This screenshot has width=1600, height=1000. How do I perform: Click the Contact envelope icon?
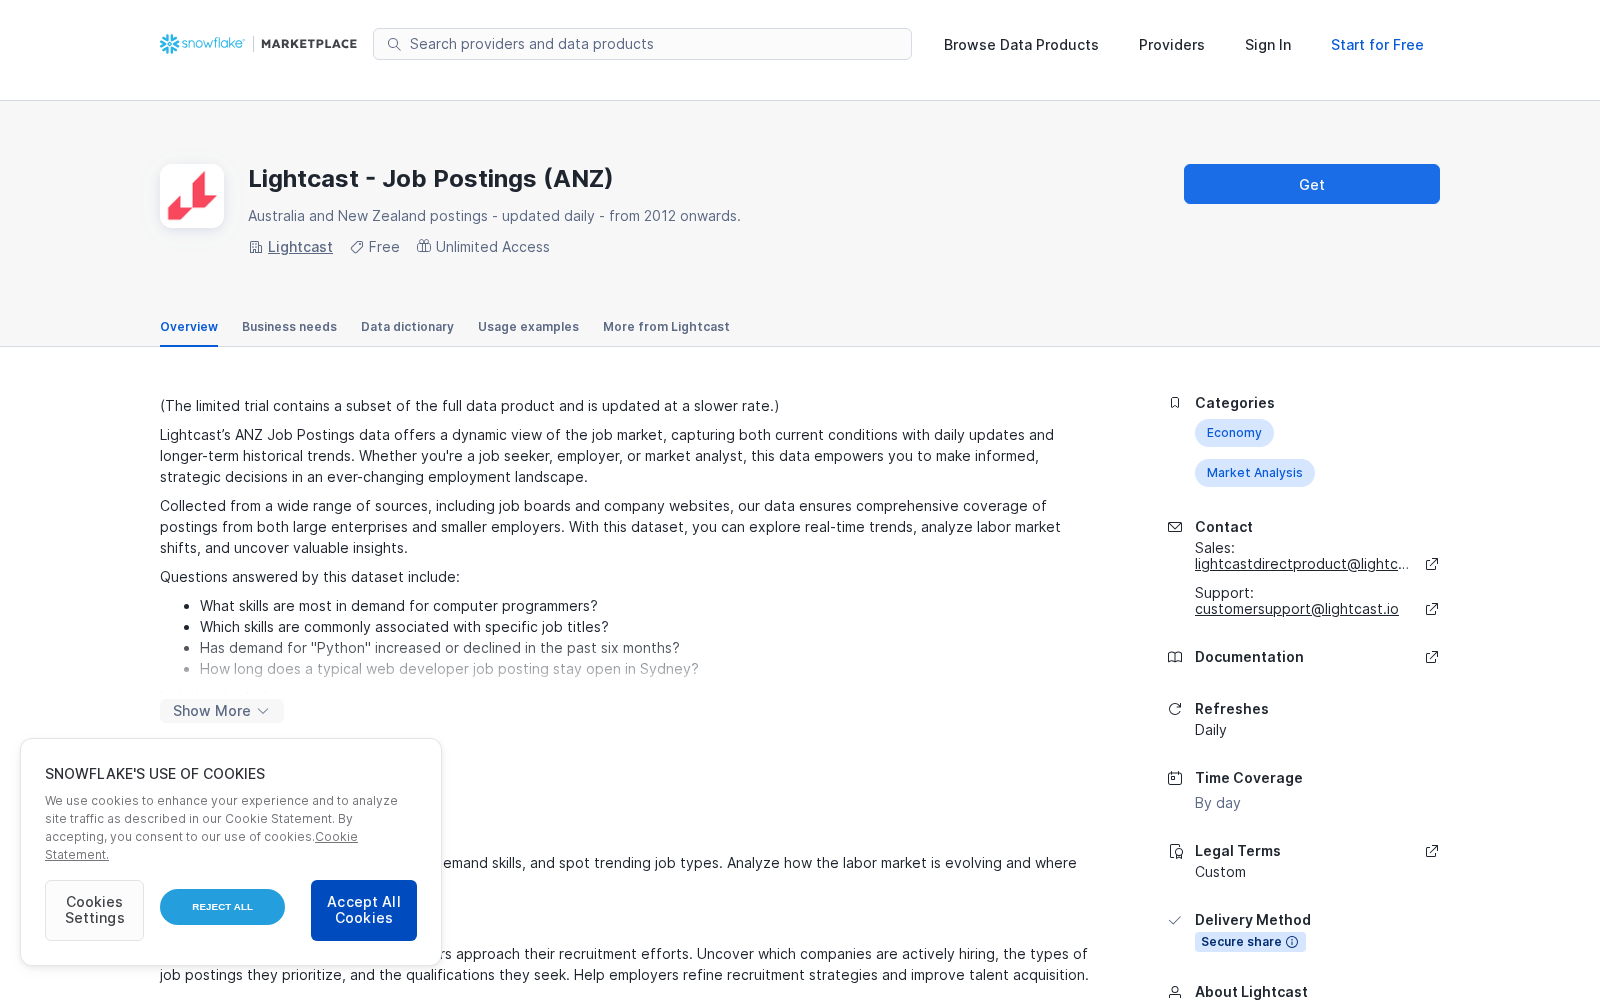pos(1175,527)
